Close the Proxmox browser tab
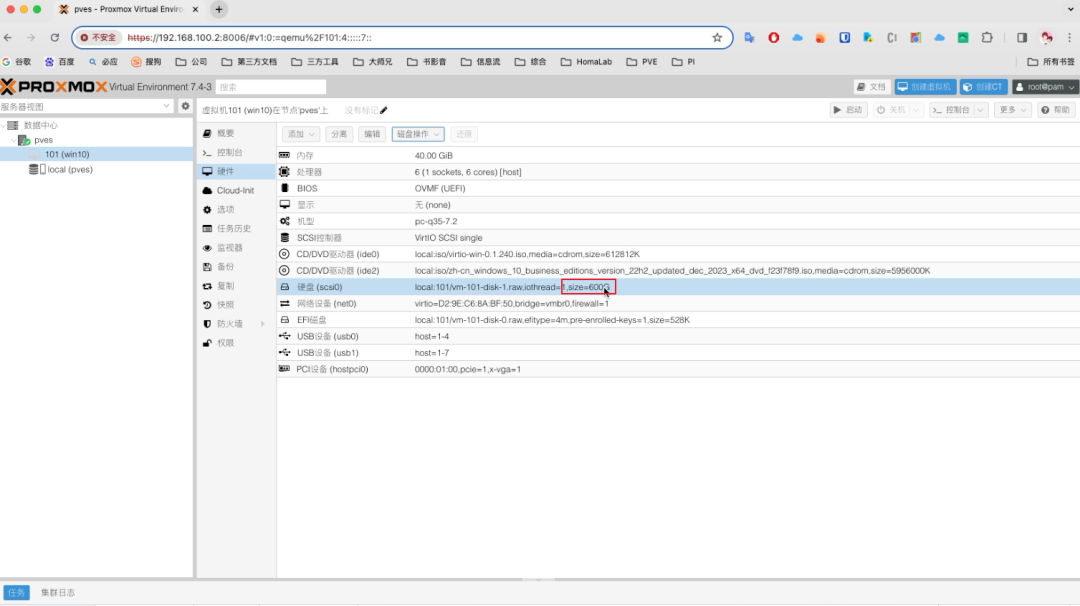The image size is (1080, 606). coord(195,10)
